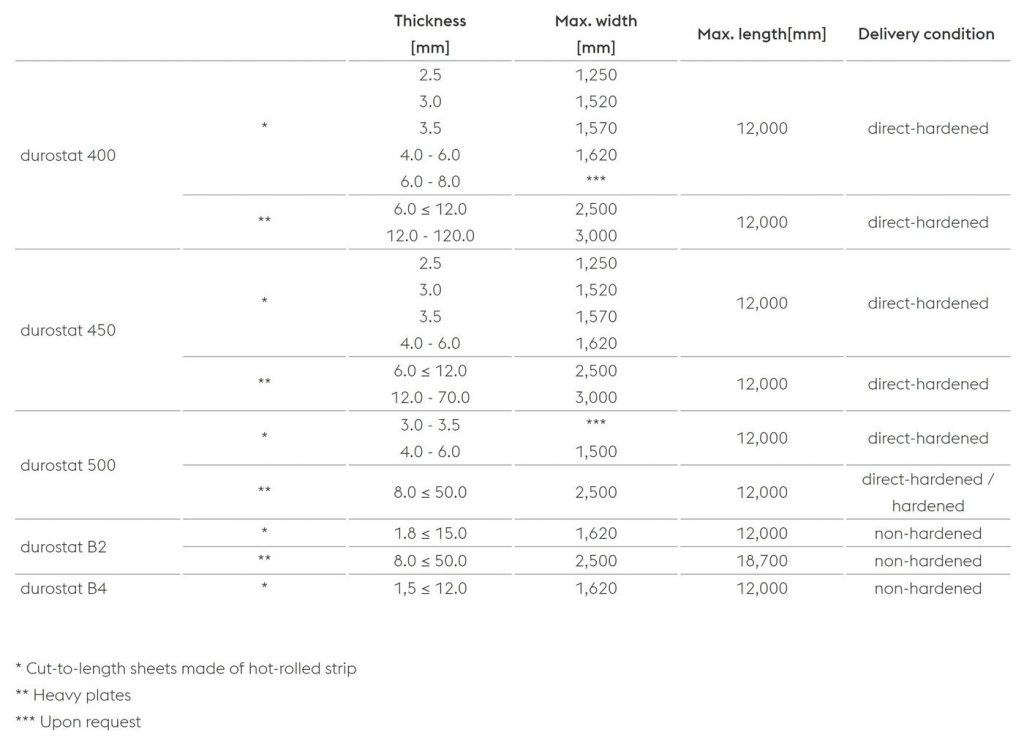Click the Upon request footnote
Image resolution: width=1024 pixels, height=740 pixels.
click(78, 721)
